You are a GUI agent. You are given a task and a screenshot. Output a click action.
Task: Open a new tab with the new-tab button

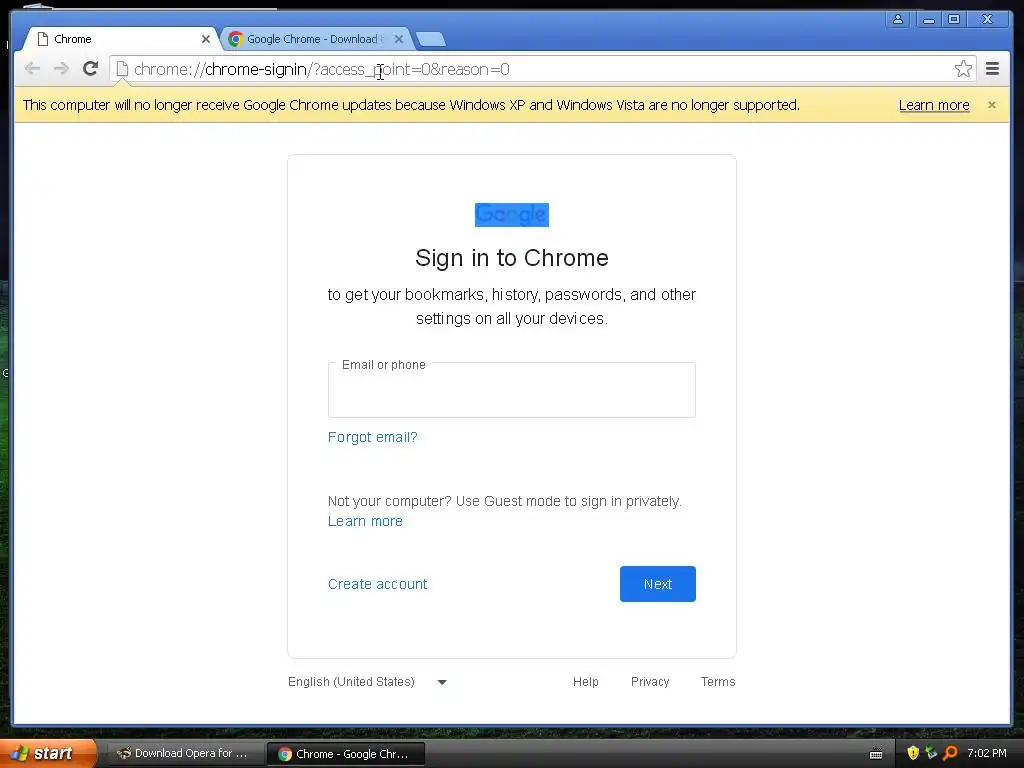[x=431, y=40]
